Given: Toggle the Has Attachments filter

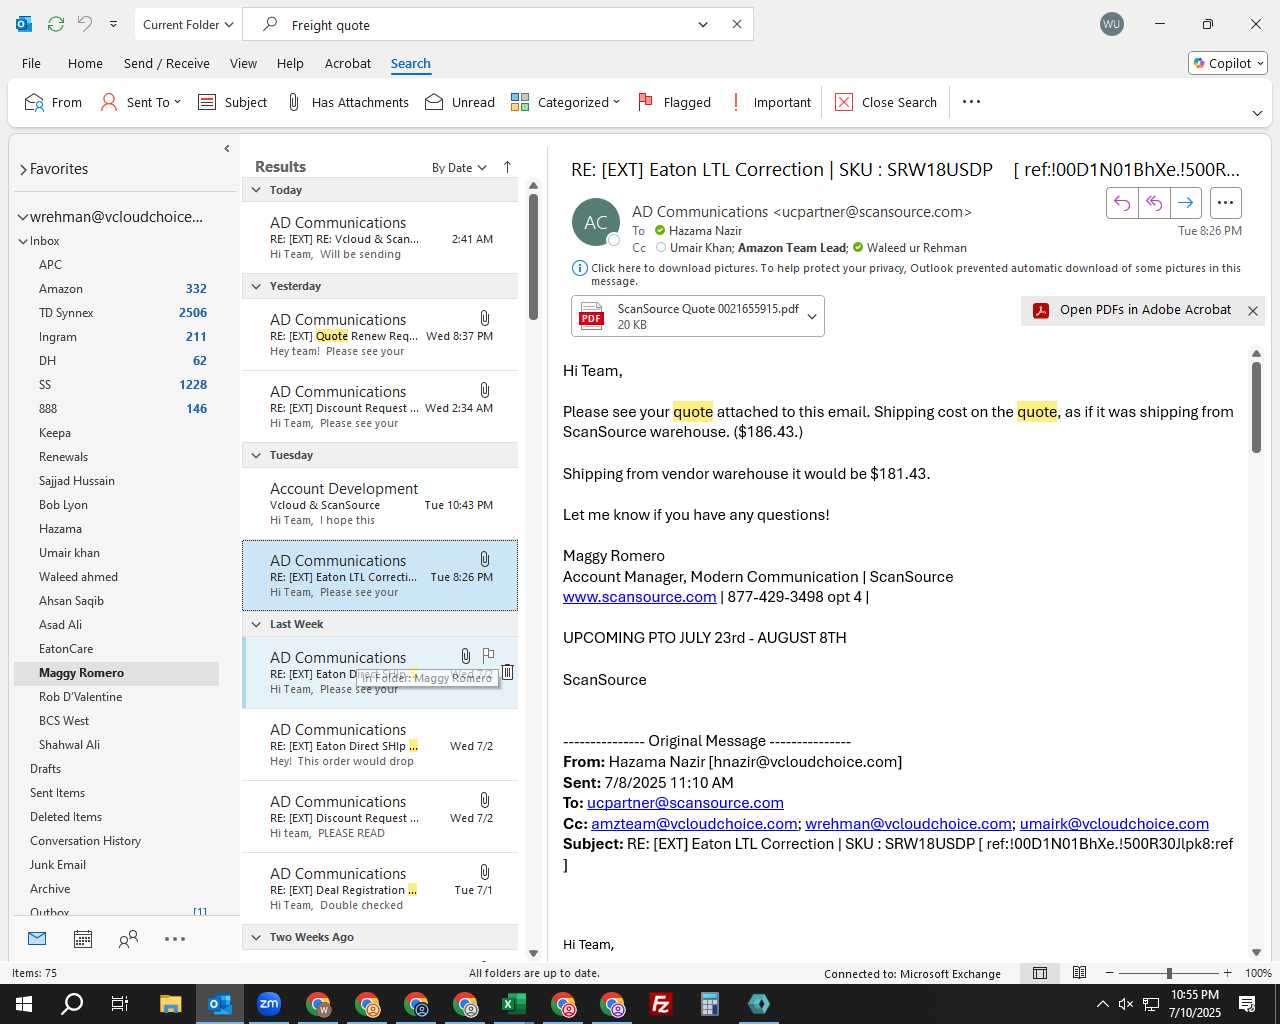Looking at the screenshot, I should (347, 102).
